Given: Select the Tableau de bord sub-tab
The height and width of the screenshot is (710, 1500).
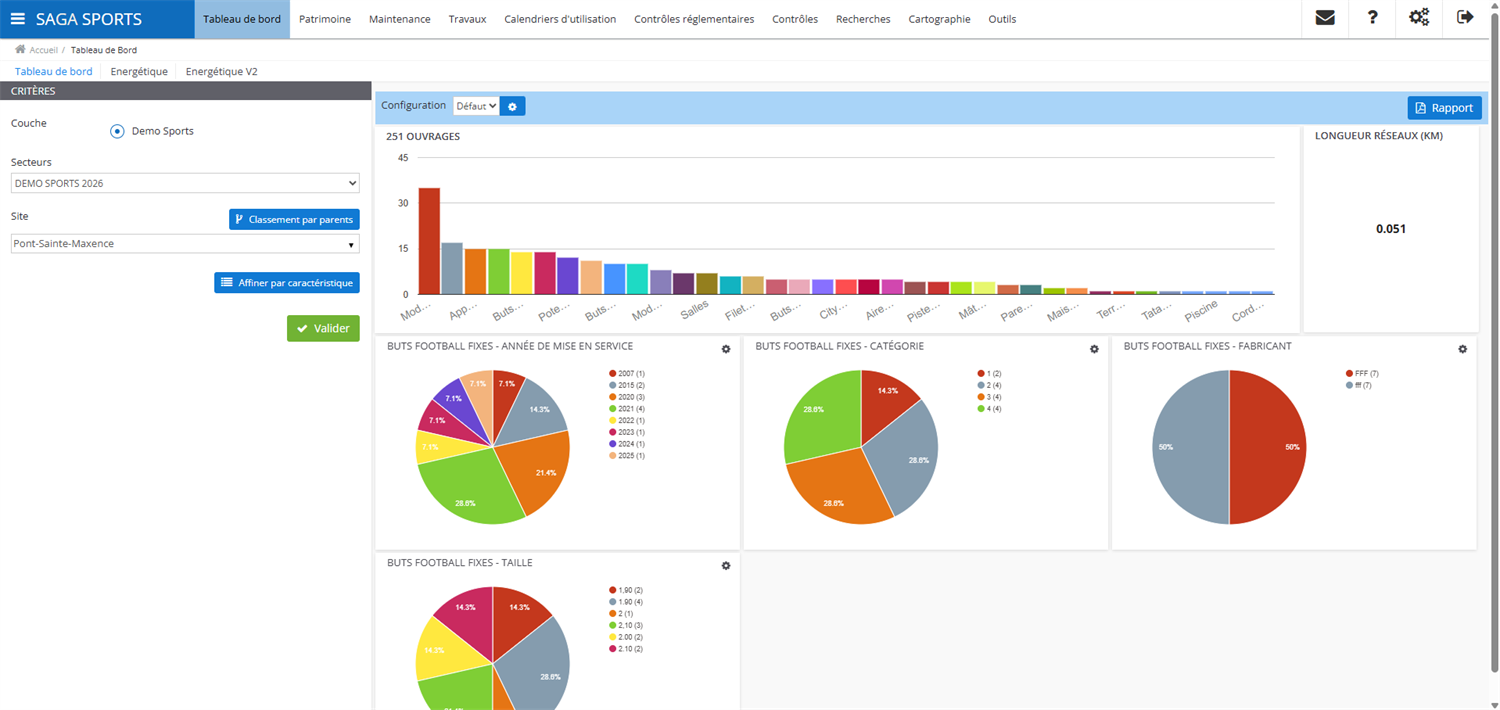Looking at the screenshot, I should pos(54,71).
